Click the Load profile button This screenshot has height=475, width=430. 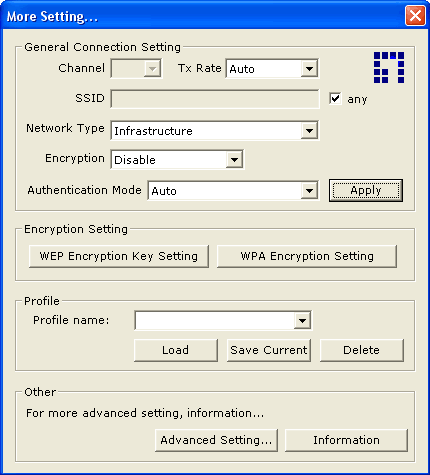(x=176, y=350)
